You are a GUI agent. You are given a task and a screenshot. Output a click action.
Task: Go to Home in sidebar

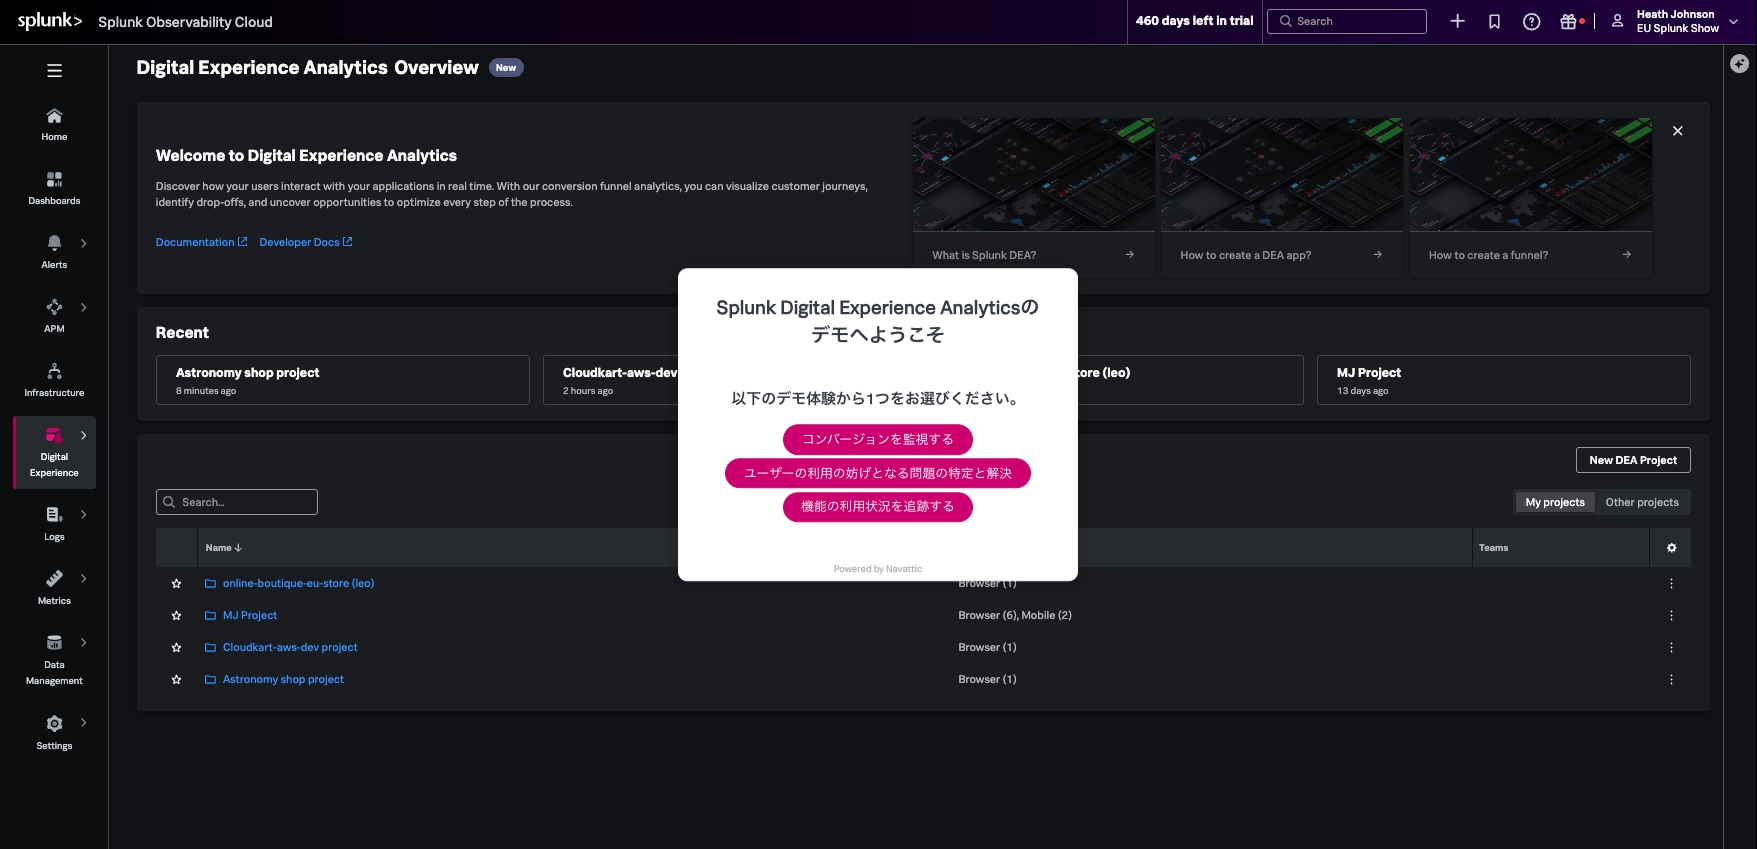pos(54,125)
